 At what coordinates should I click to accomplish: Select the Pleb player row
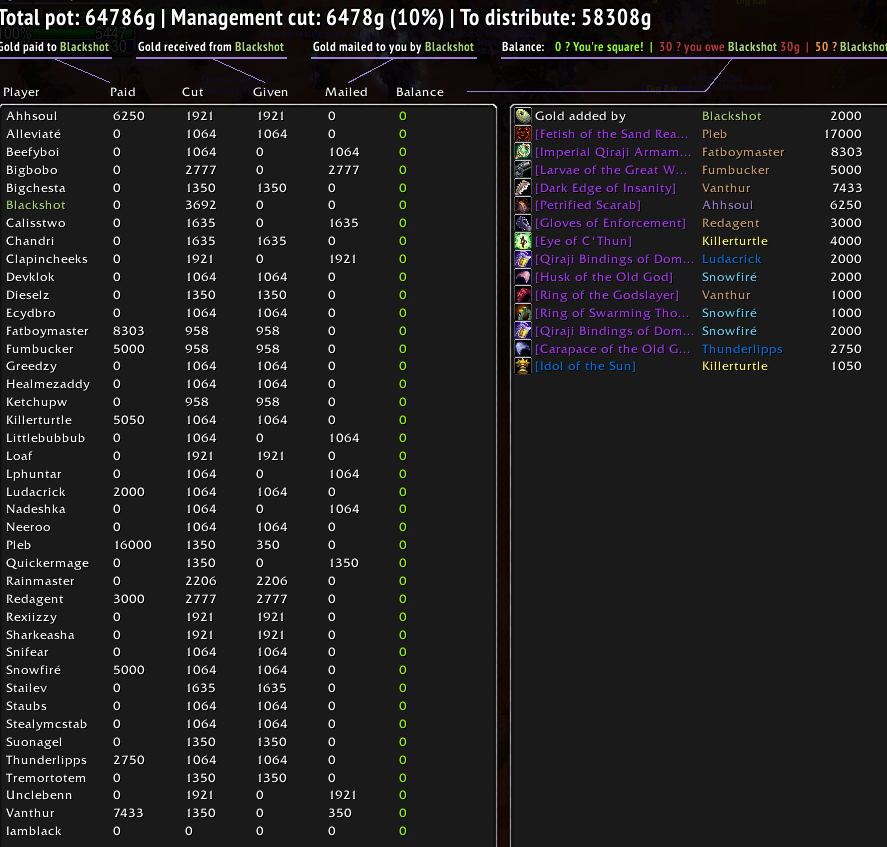(x=248, y=545)
